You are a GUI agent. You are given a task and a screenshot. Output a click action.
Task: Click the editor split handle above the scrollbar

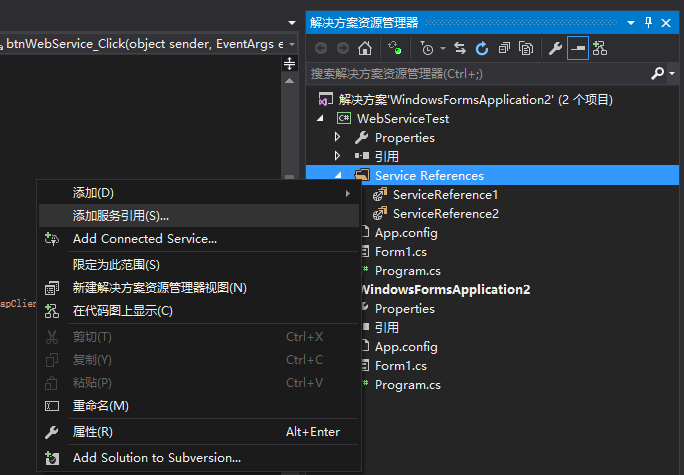(289, 64)
